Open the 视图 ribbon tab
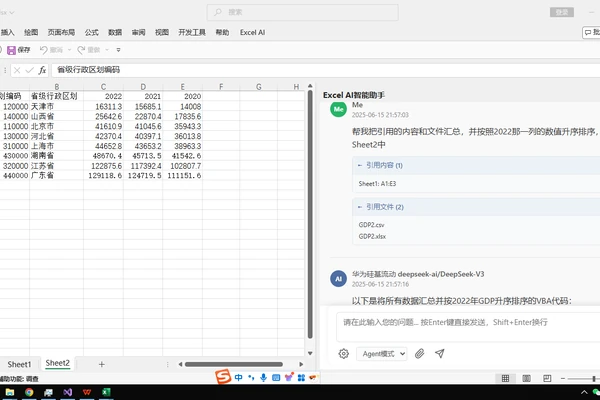The height and width of the screenshot is (400, 600). pyautogui.click(x=162, y=33)
